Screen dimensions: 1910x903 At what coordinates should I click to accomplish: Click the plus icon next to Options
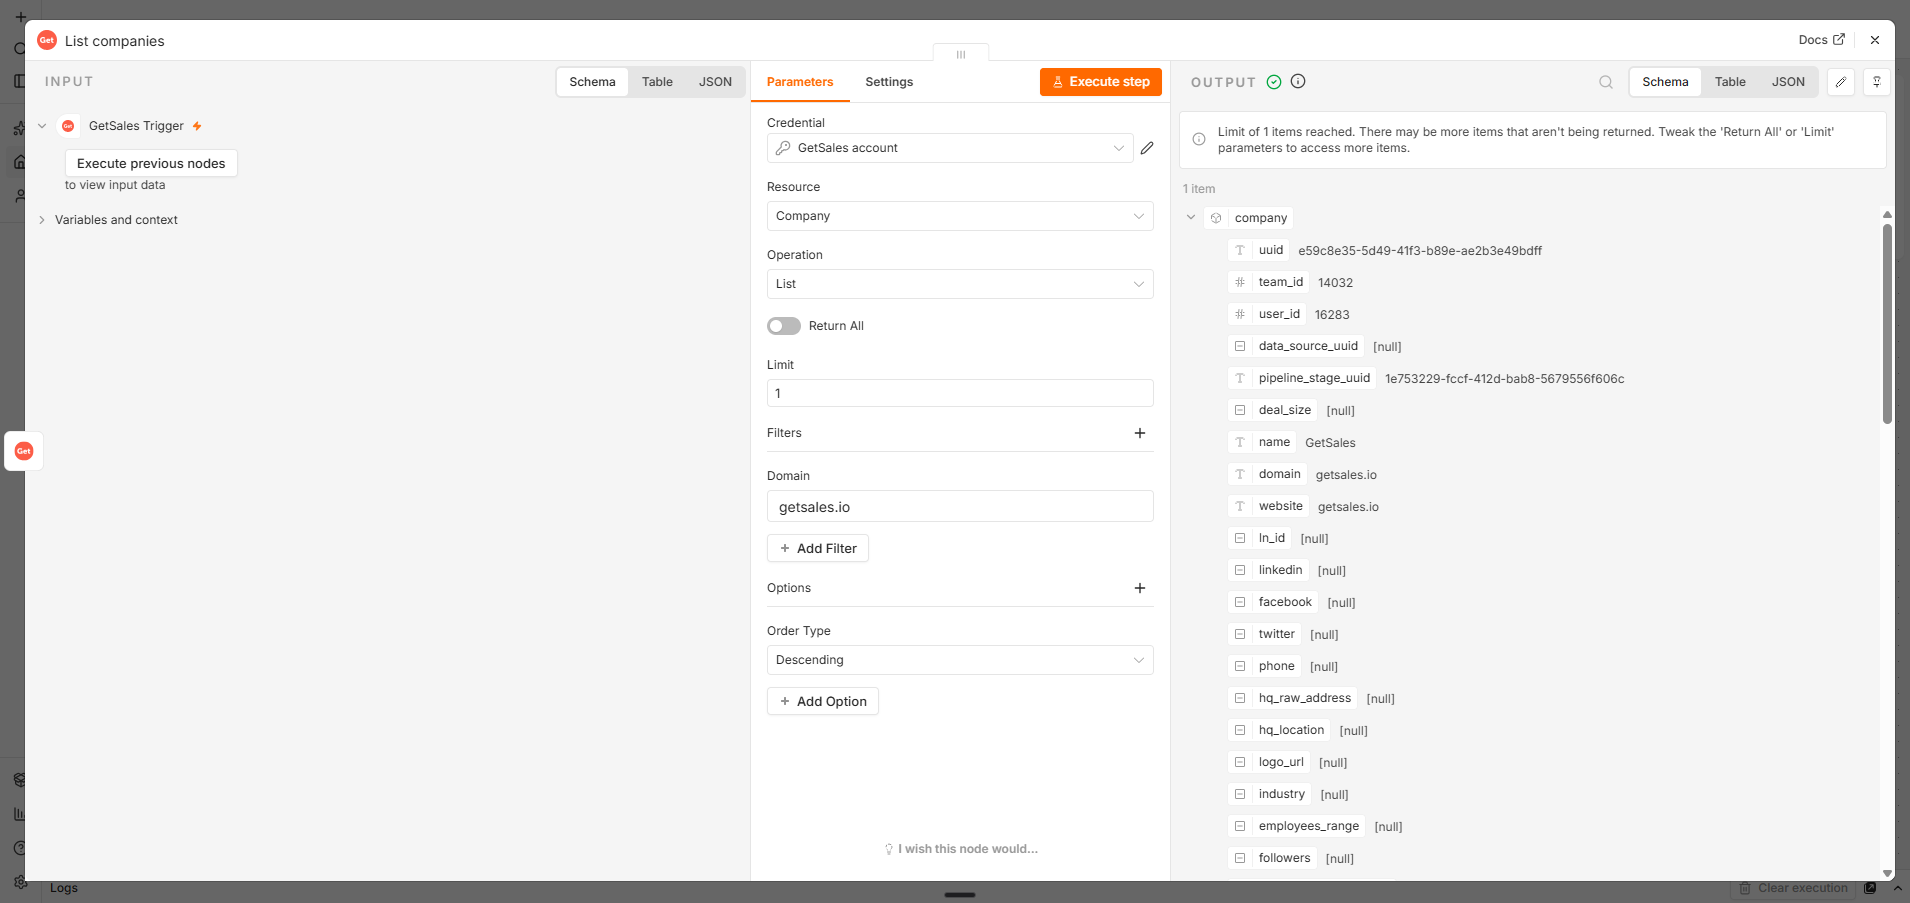point(1140,588)
